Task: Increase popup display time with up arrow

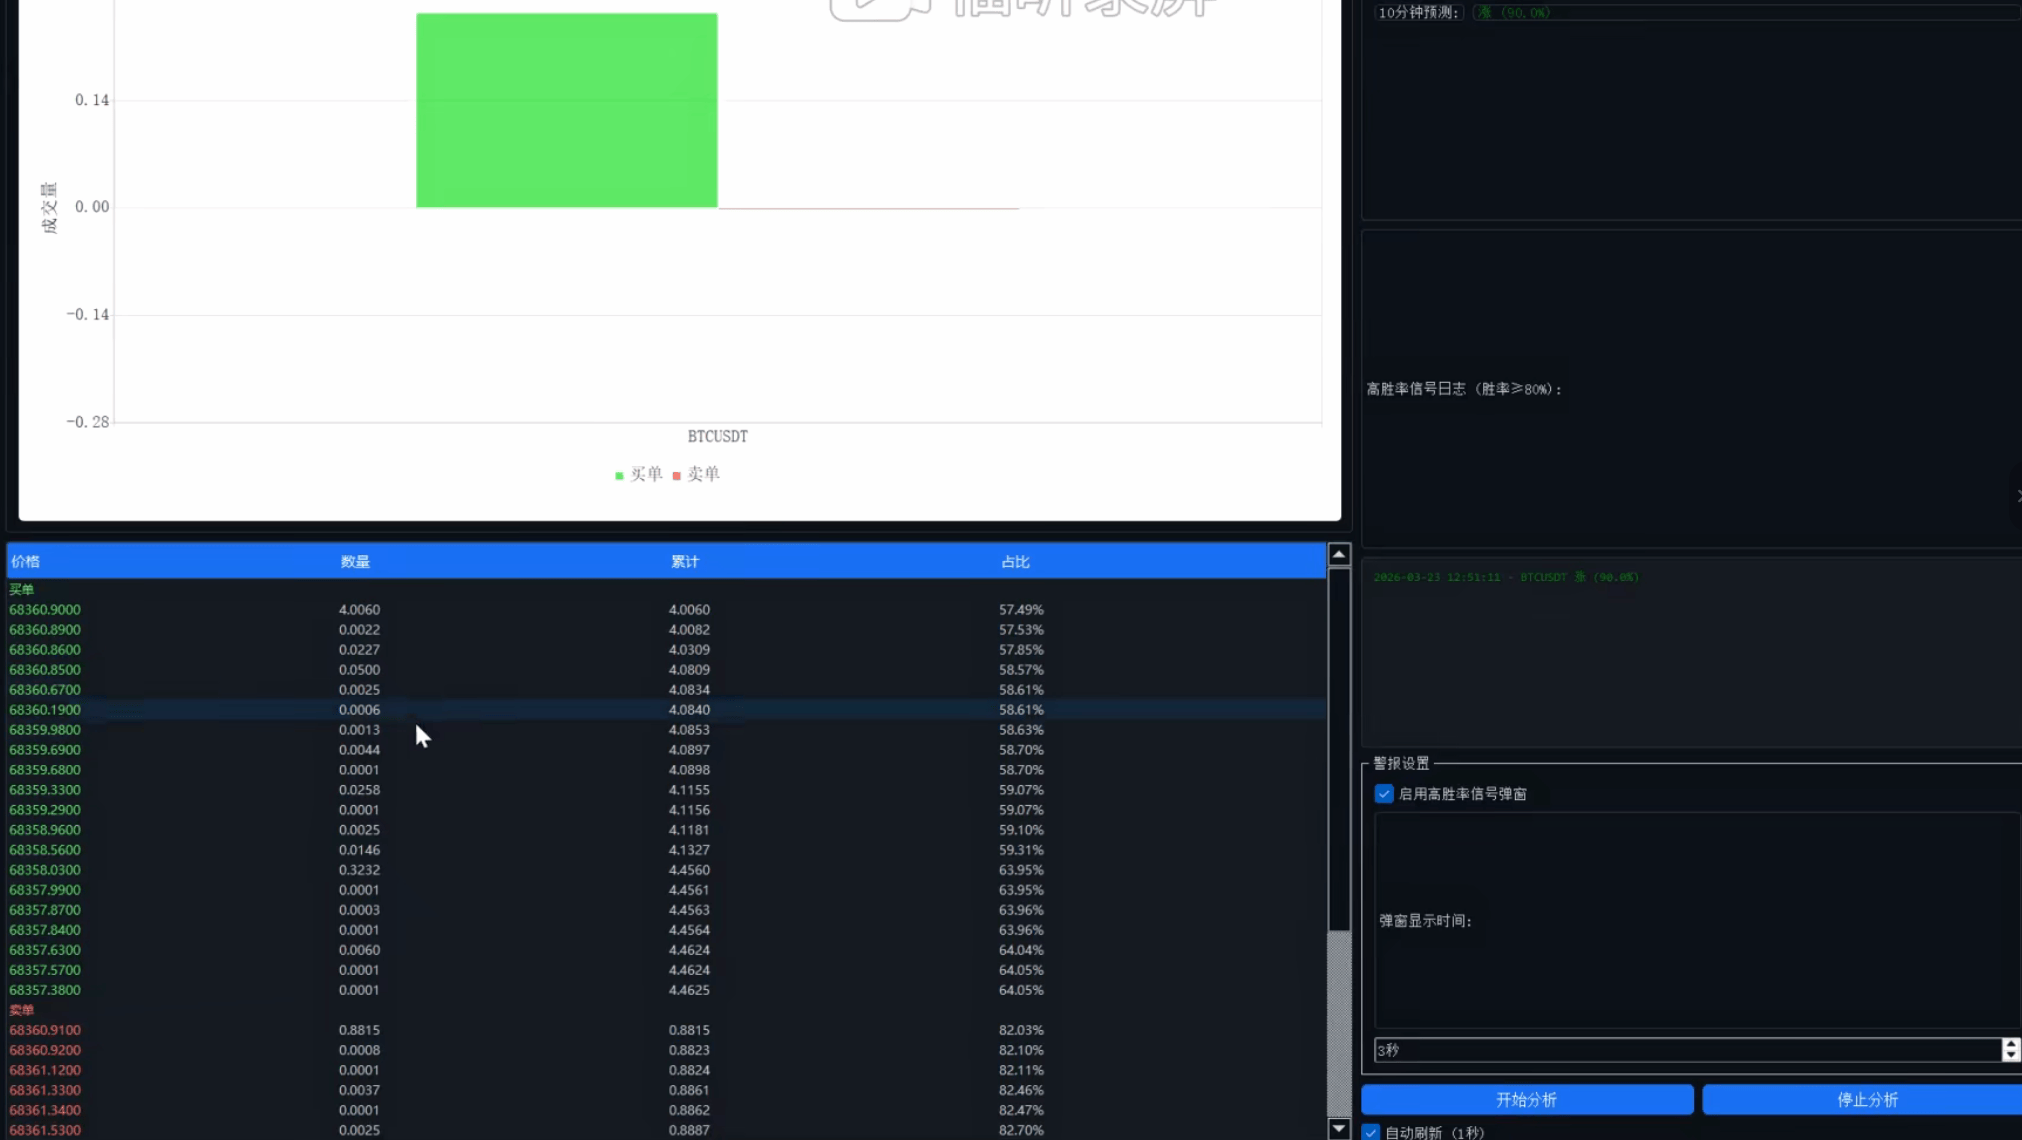Action: (x=2010, y=1043)
